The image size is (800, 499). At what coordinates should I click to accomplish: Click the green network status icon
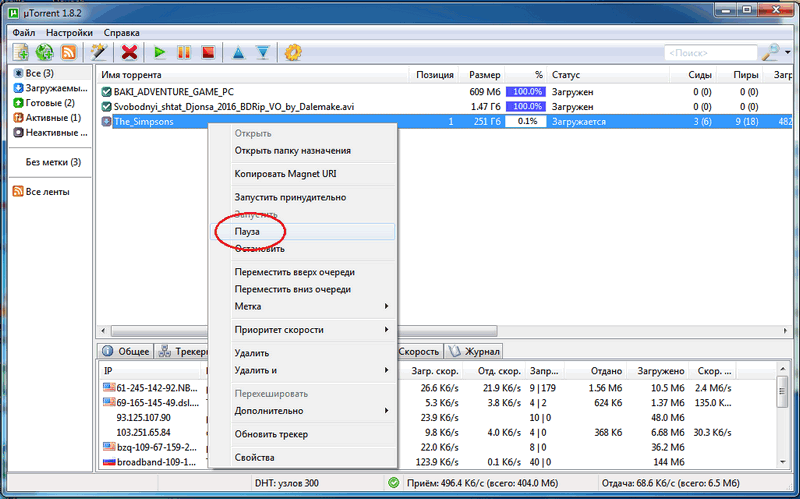pyautogui.click(x=393, y=482)
